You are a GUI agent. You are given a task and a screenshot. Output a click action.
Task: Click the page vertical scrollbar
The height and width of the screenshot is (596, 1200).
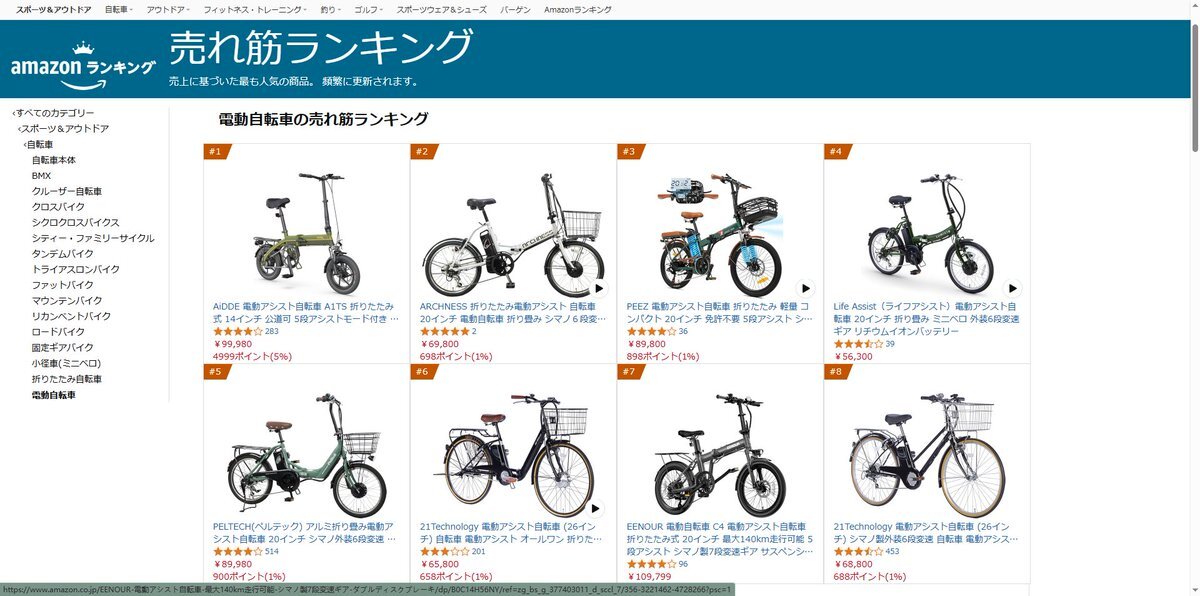pos(1195,300)
